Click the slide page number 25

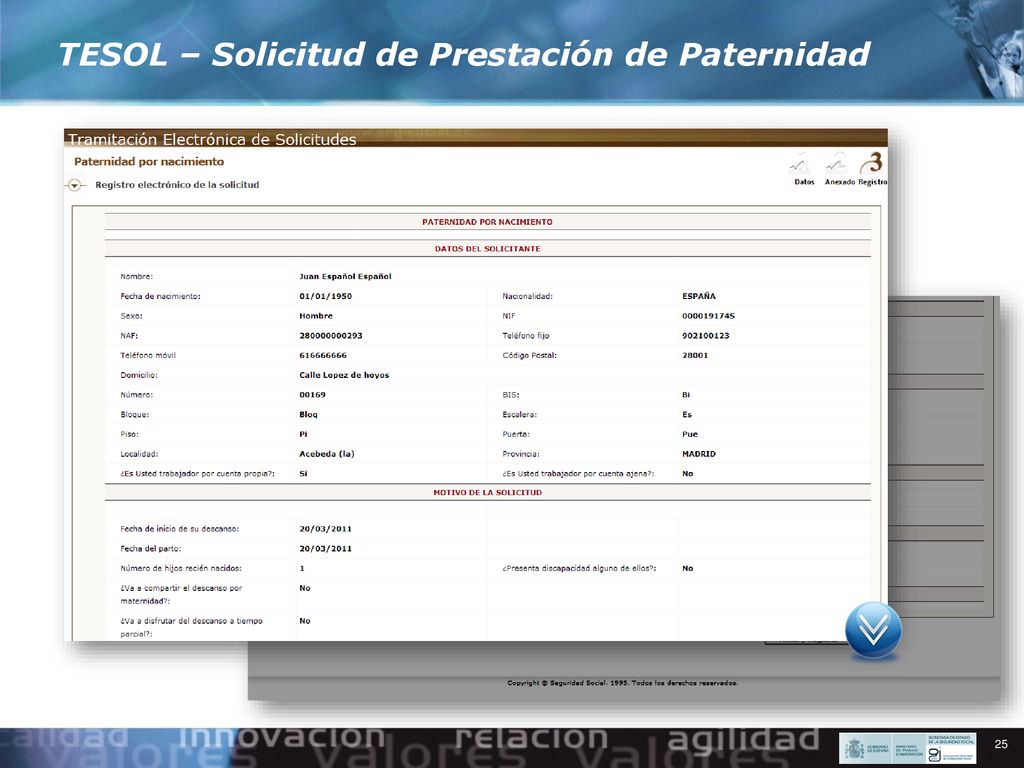pos(1000,744)
